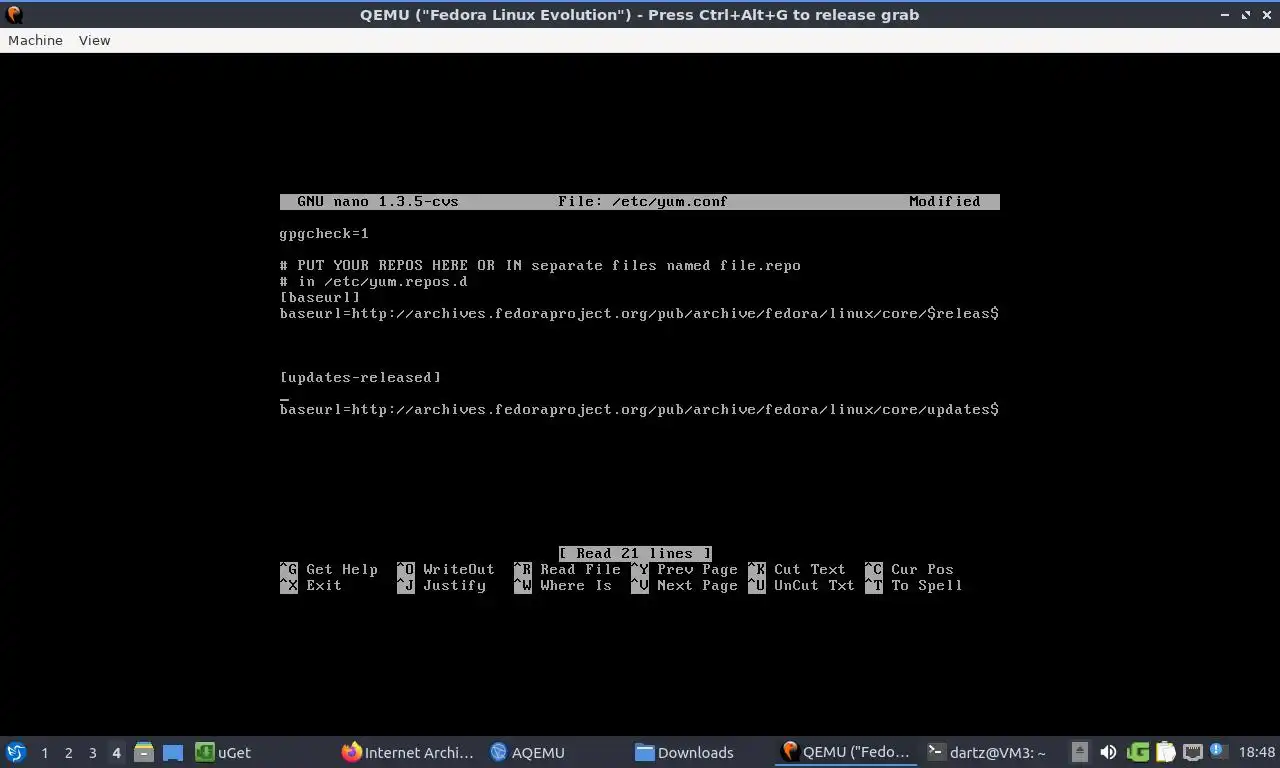Click the ^J Justify shortcut label
The width and height of the screenshot is (1280, 768).
click(x=441, y=585)
